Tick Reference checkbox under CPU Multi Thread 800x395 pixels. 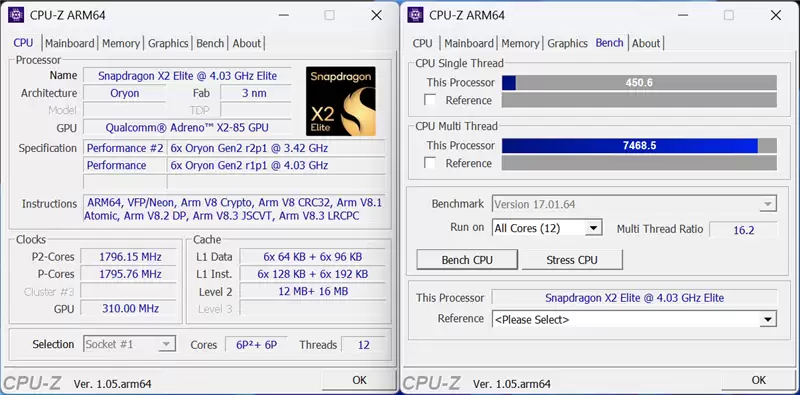tap(430, 163)
